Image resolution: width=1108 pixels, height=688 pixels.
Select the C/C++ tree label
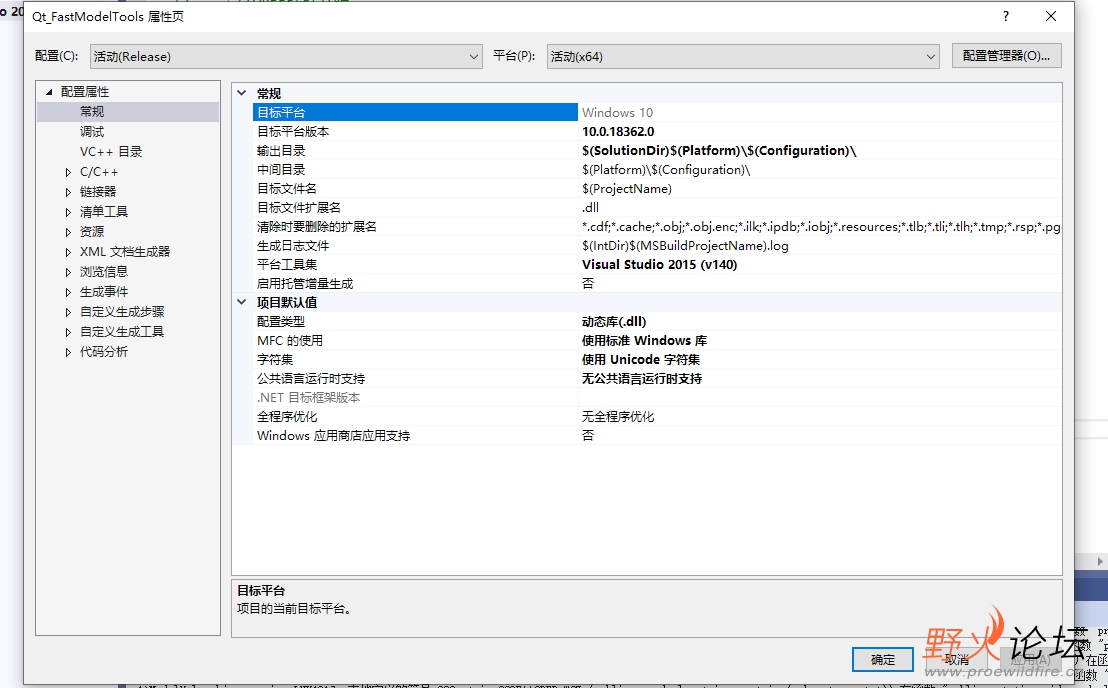tap(99, 172)
